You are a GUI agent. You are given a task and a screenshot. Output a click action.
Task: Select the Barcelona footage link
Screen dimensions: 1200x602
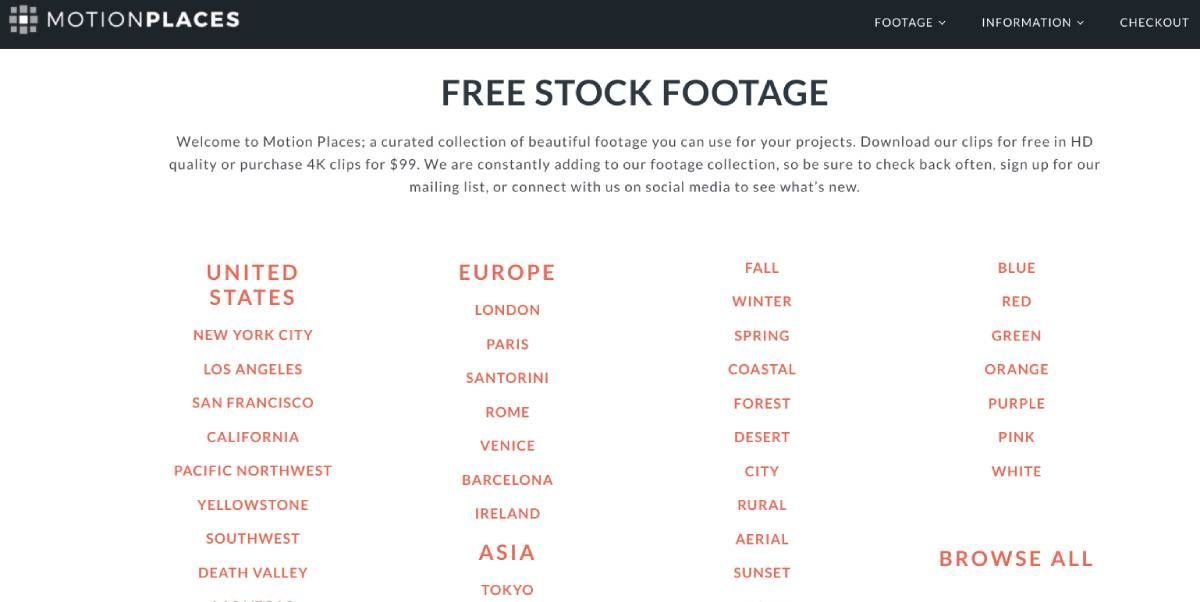coord(507,480)
